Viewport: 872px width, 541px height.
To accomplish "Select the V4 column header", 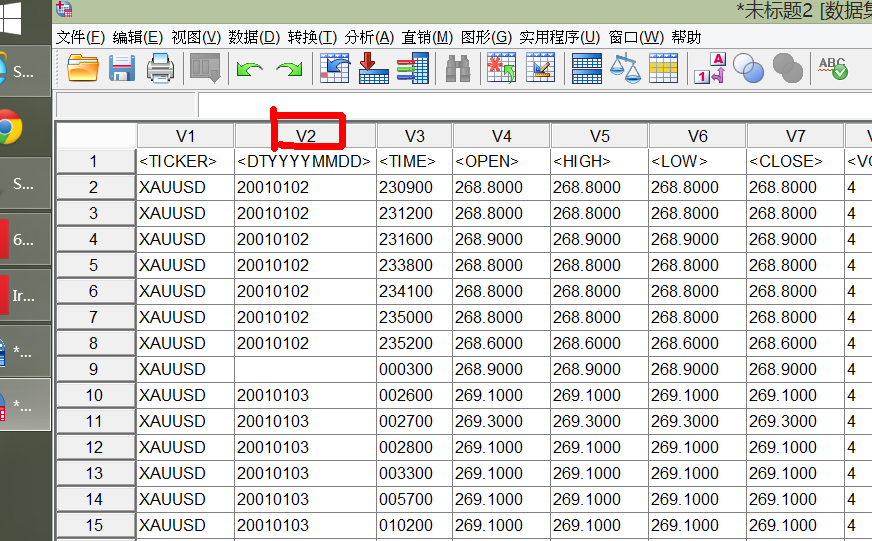I will pyautogui.click(x=502, y=136).
